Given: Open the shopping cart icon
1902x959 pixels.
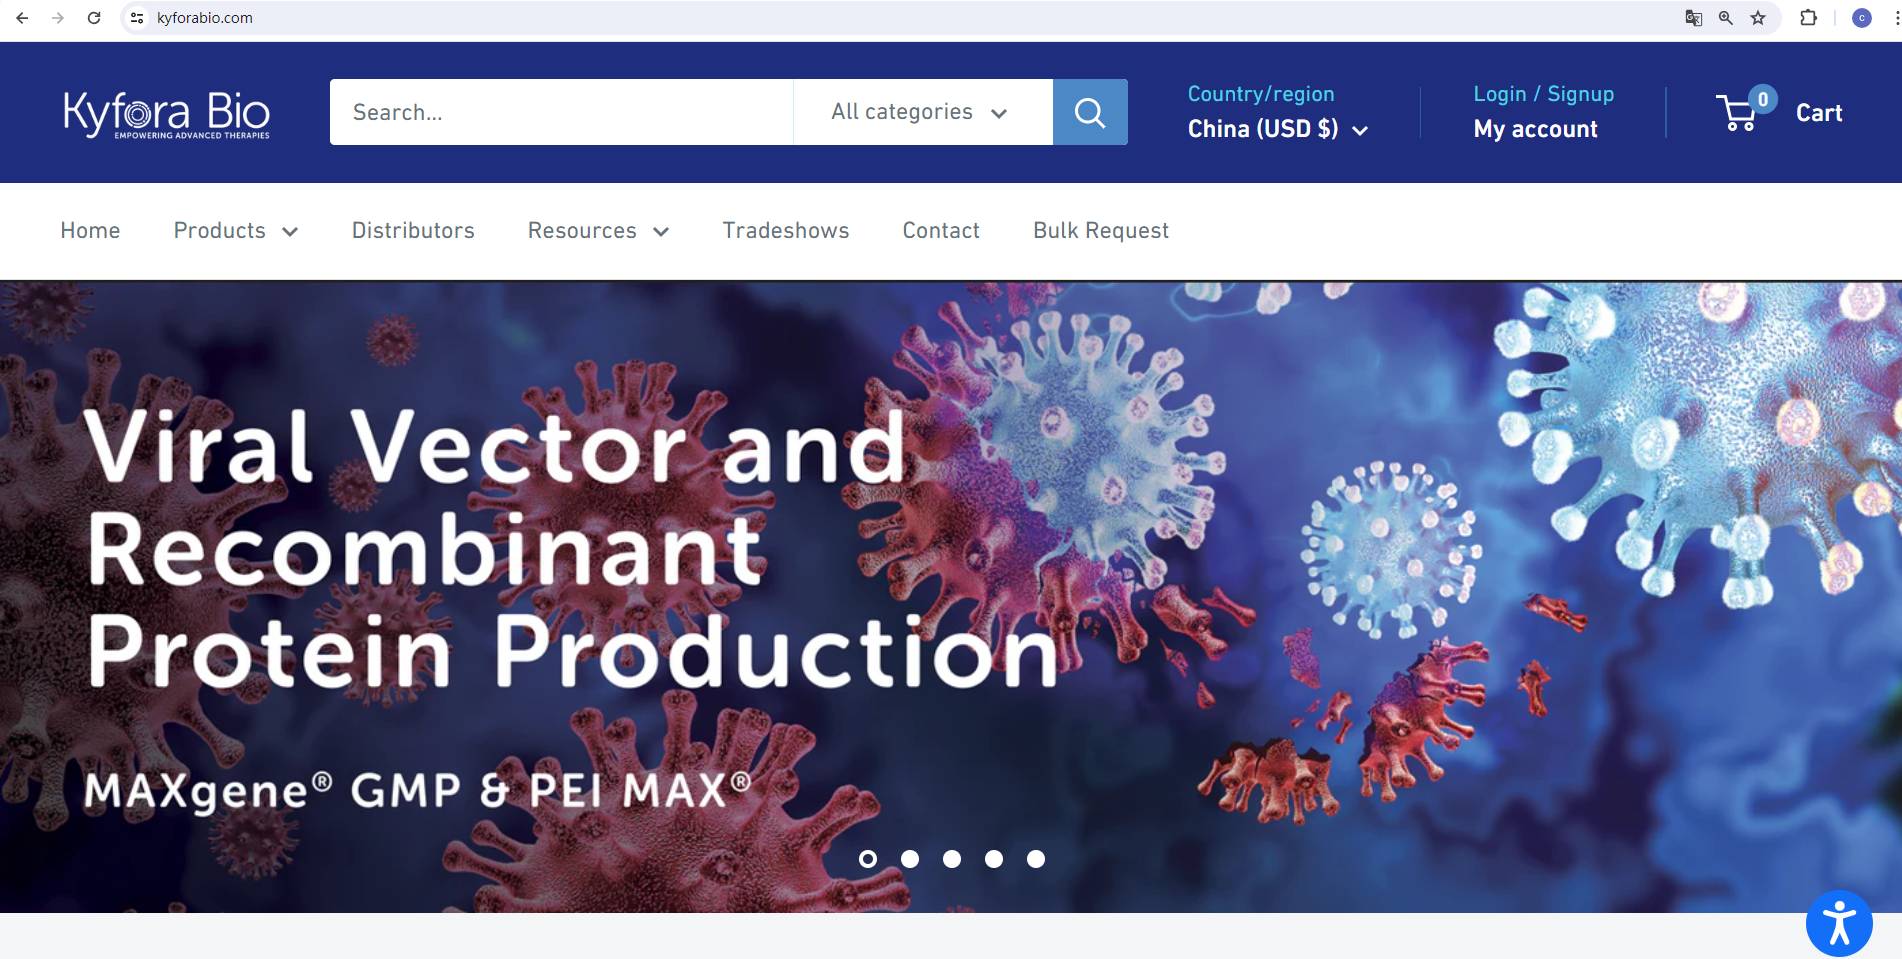Looking at the screenshot, I should click(x=1738, y=113).
